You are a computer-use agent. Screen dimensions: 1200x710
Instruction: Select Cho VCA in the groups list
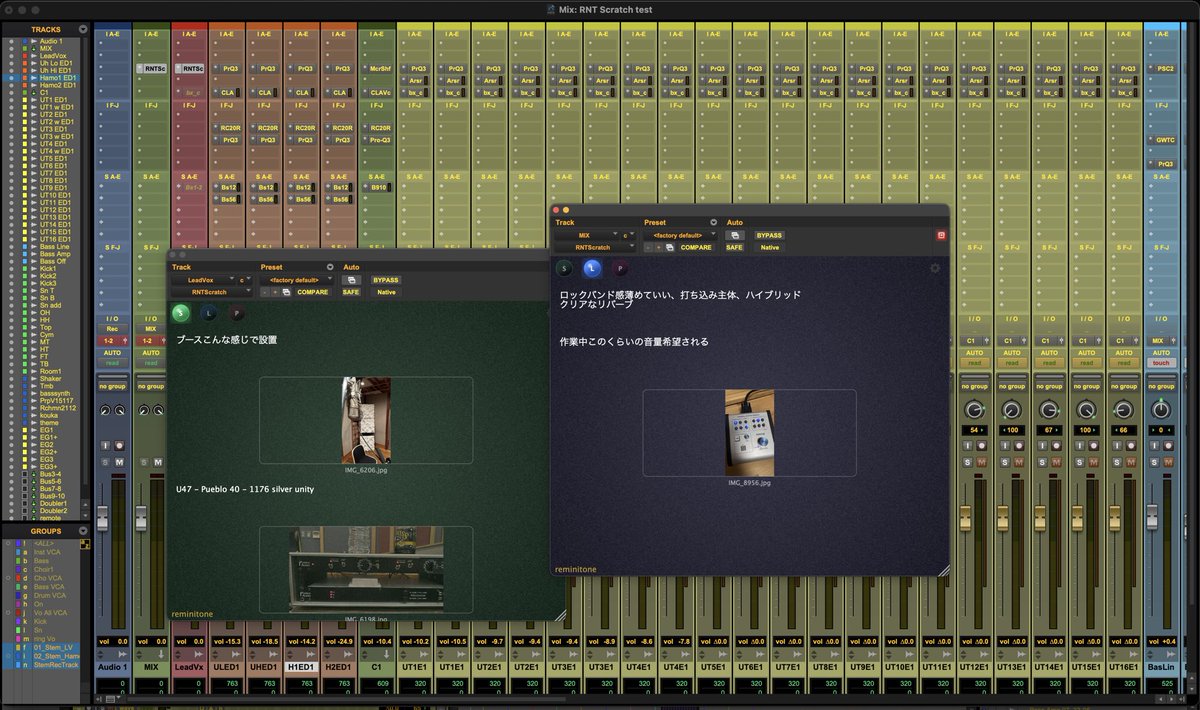[x=47, y=576]
